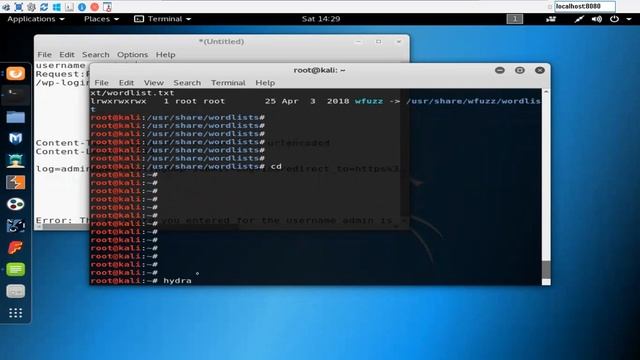The width and height of the screenshot is (640, 360).
Task: Show all applications grid in the dock
Action: click(x=16, y=313)
